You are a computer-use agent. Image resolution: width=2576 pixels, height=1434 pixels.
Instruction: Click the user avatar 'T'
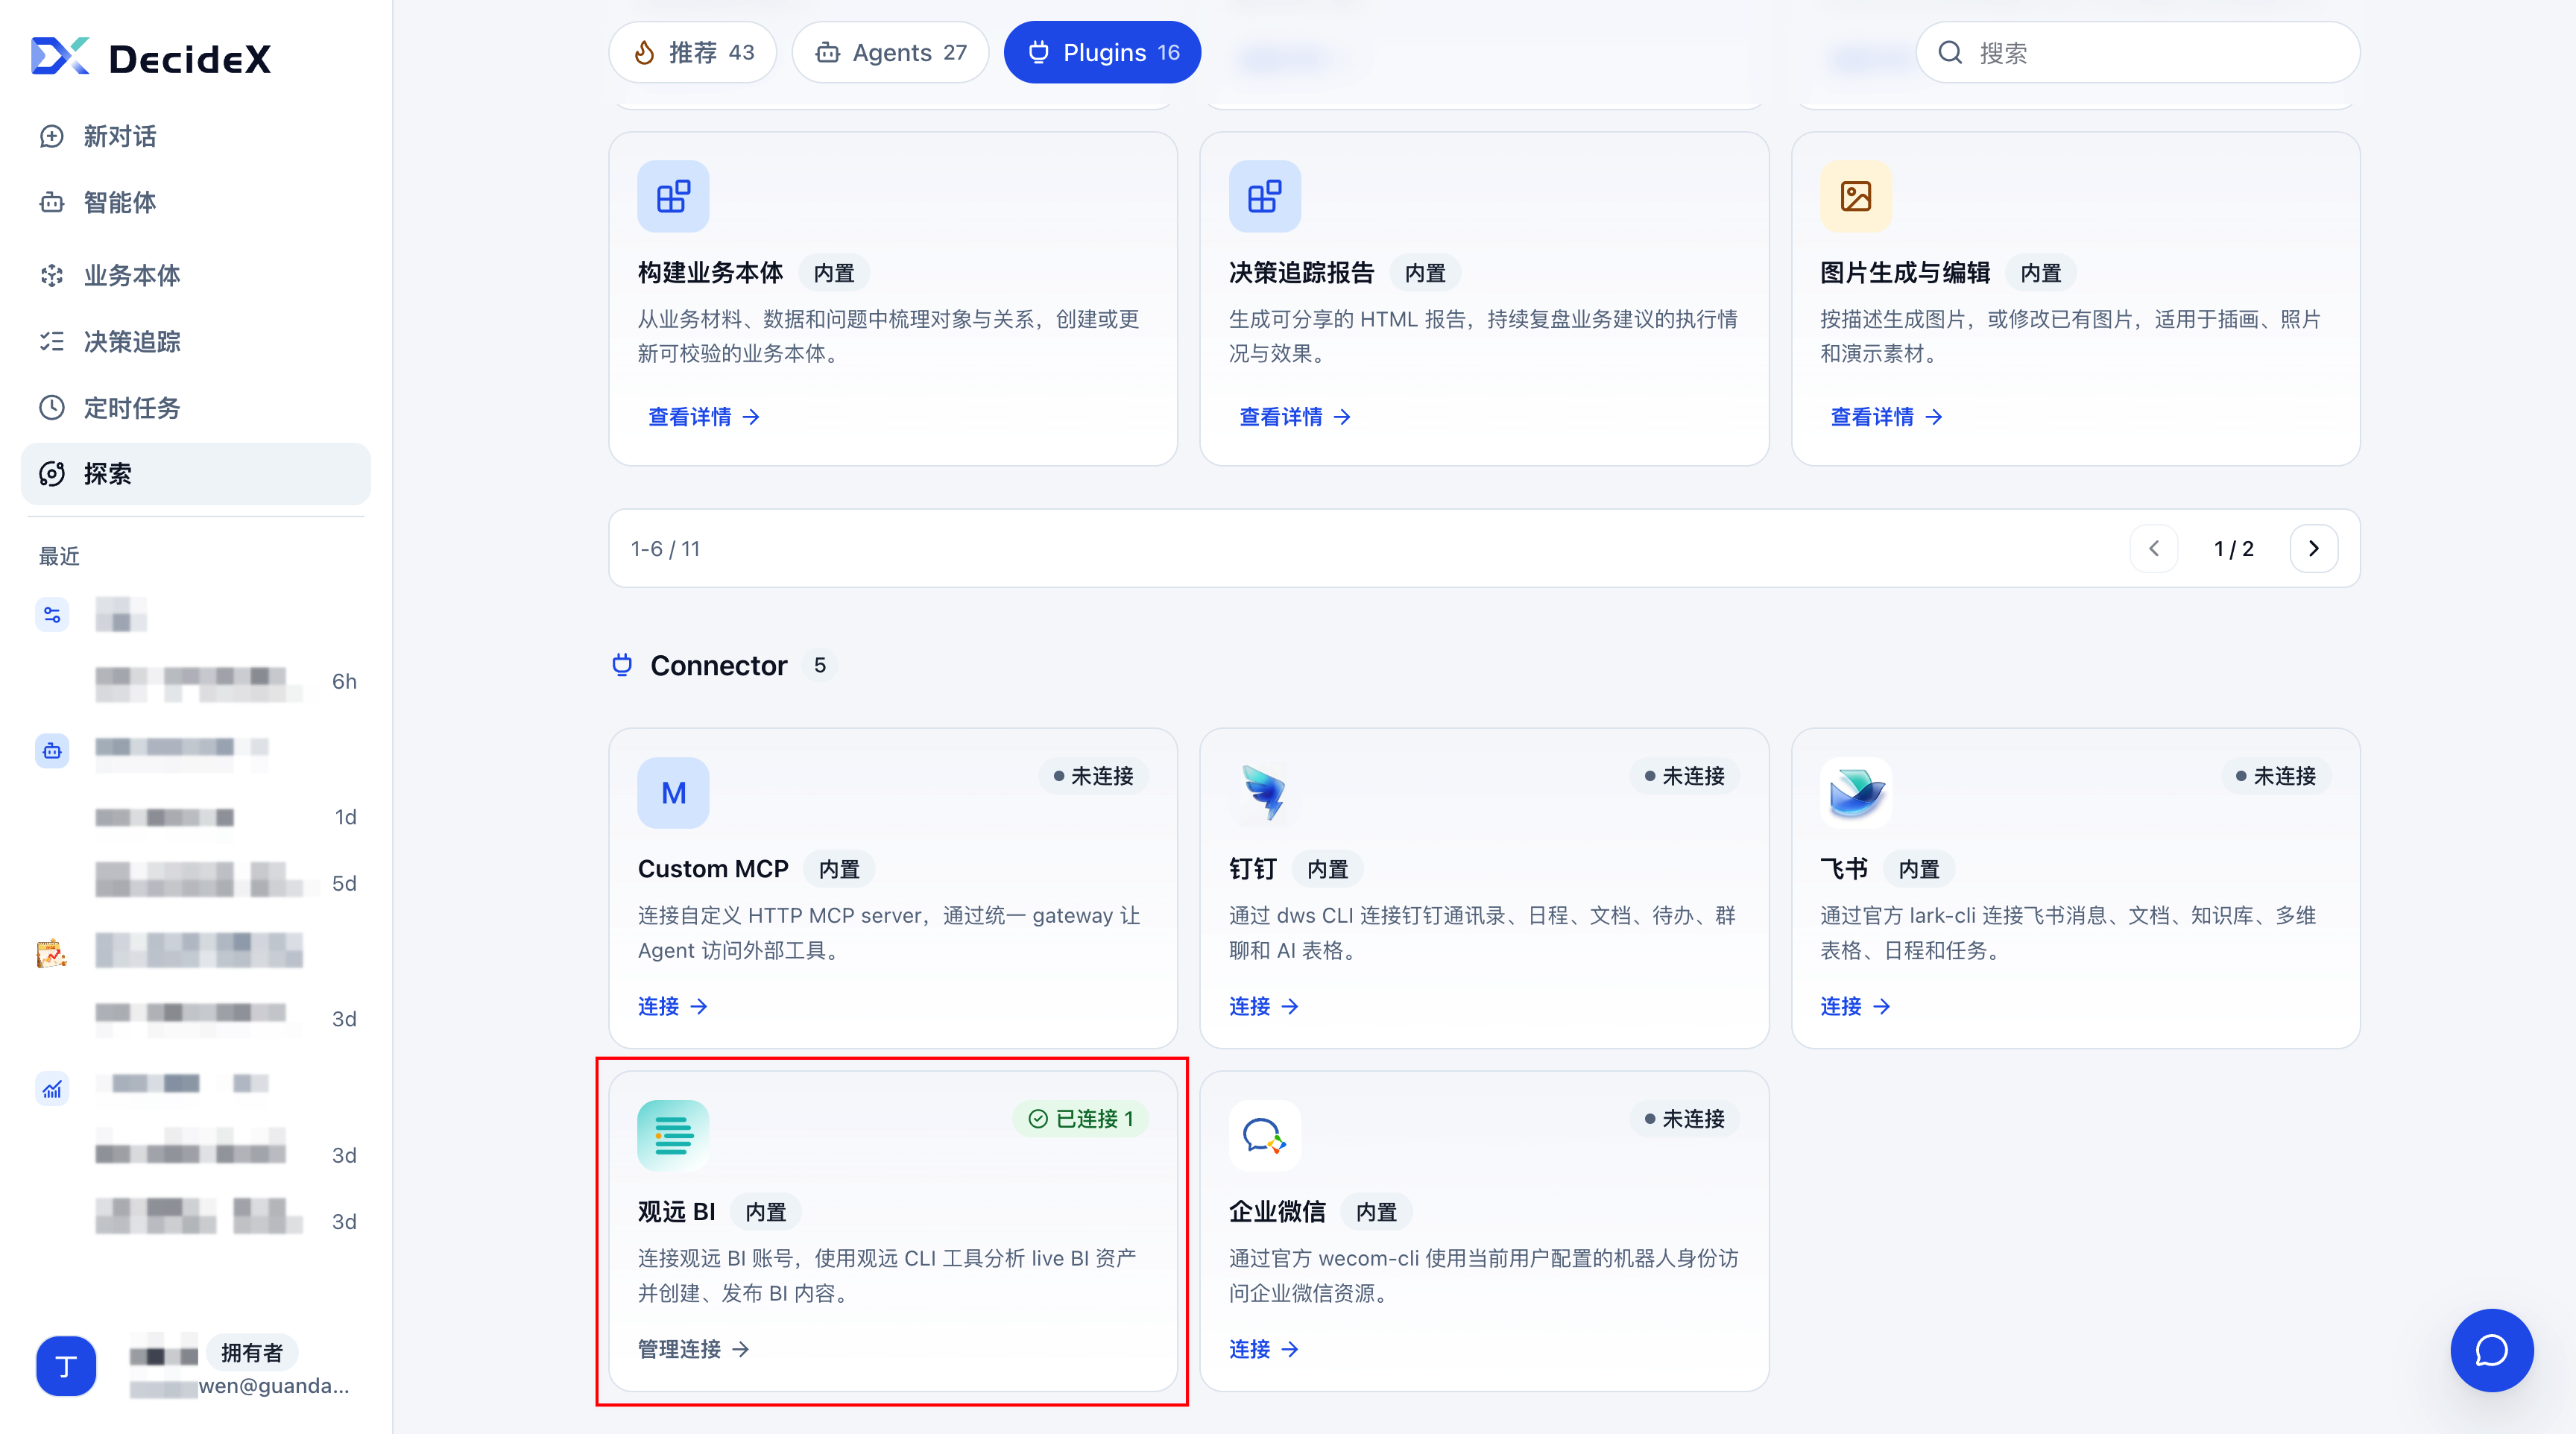pyautogui.click(x=66, y=1366)
